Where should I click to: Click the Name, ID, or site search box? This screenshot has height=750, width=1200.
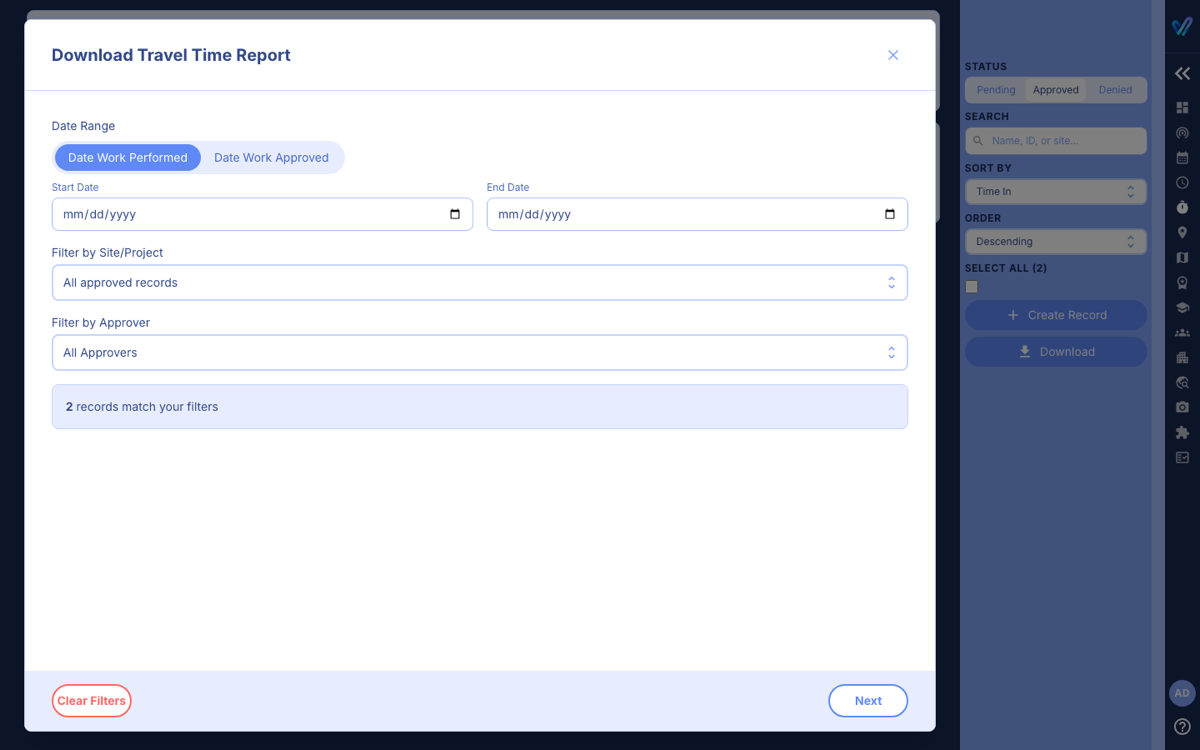1056,141
